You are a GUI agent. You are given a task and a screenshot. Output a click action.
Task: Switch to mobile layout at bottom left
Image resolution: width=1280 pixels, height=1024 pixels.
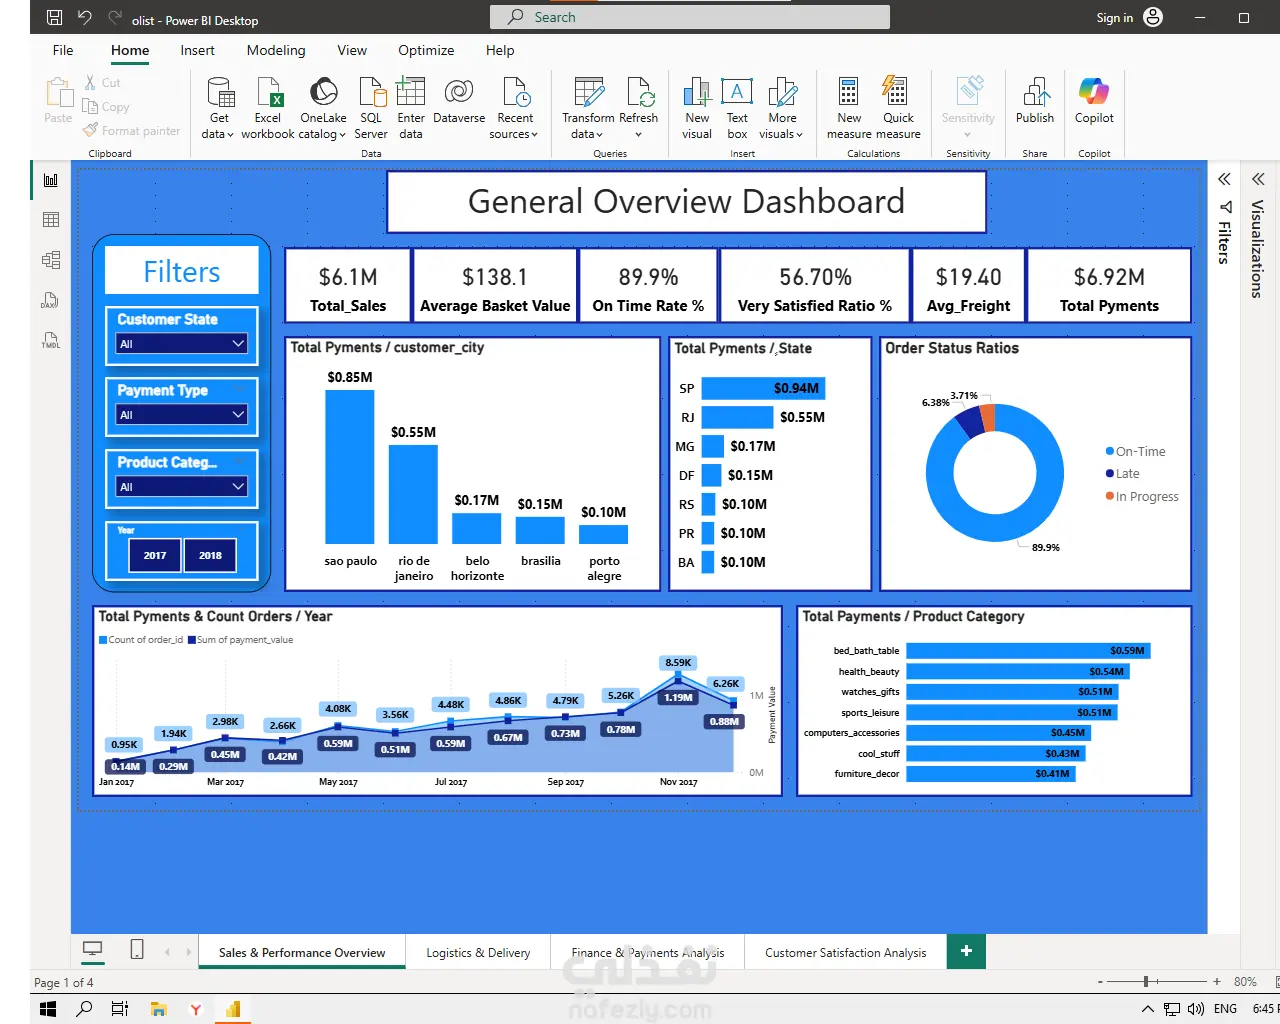click(137, 949)
